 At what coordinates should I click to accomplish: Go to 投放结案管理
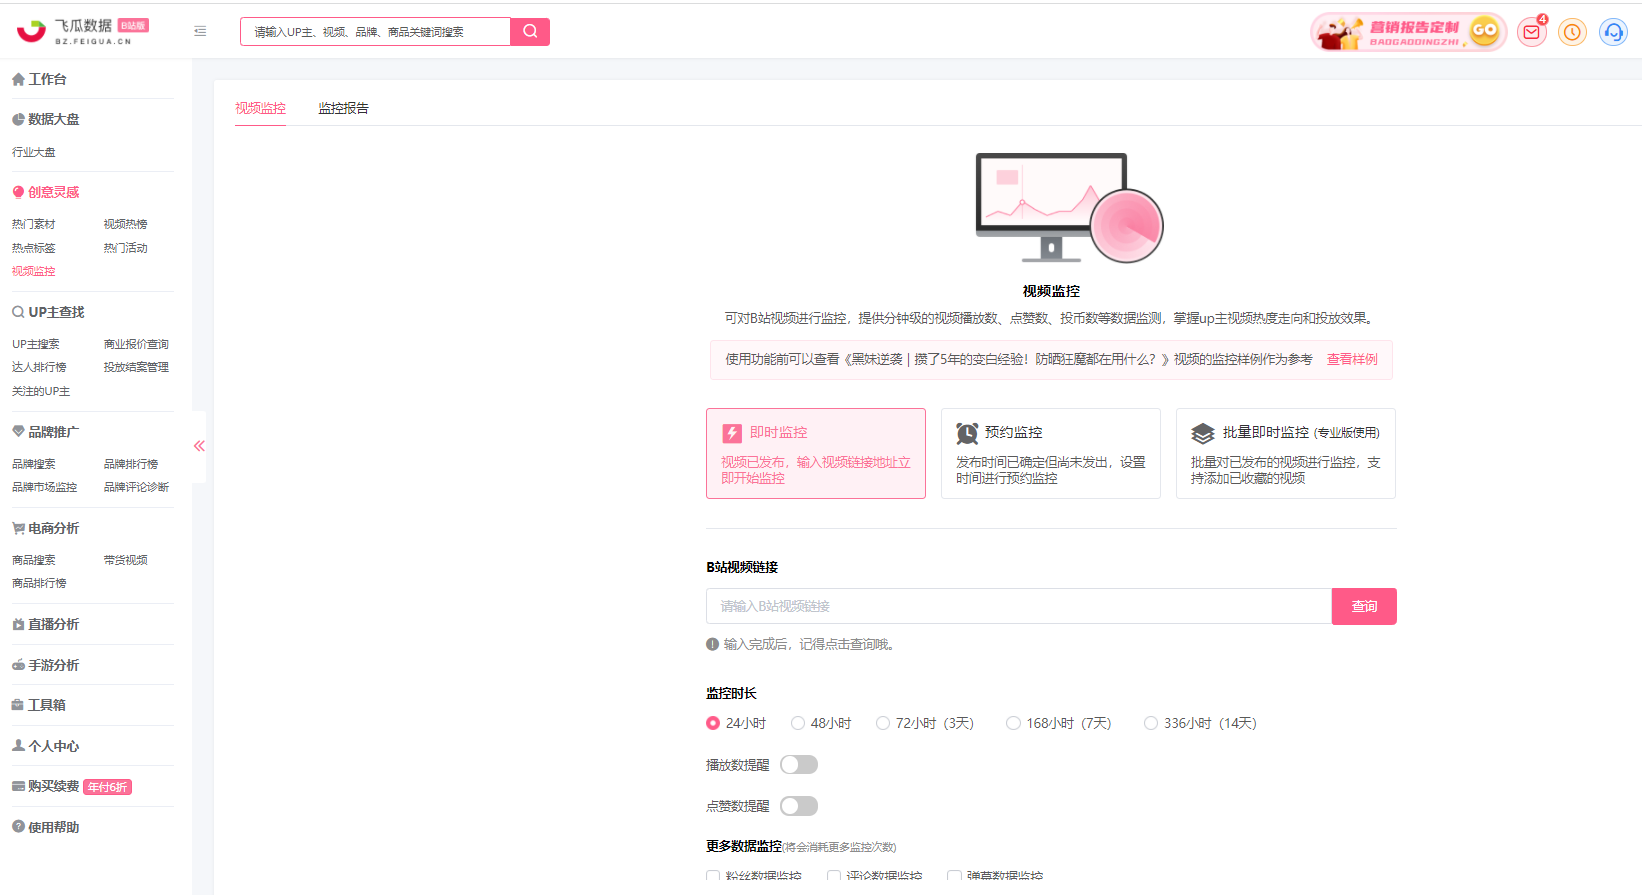pos(136,367)
